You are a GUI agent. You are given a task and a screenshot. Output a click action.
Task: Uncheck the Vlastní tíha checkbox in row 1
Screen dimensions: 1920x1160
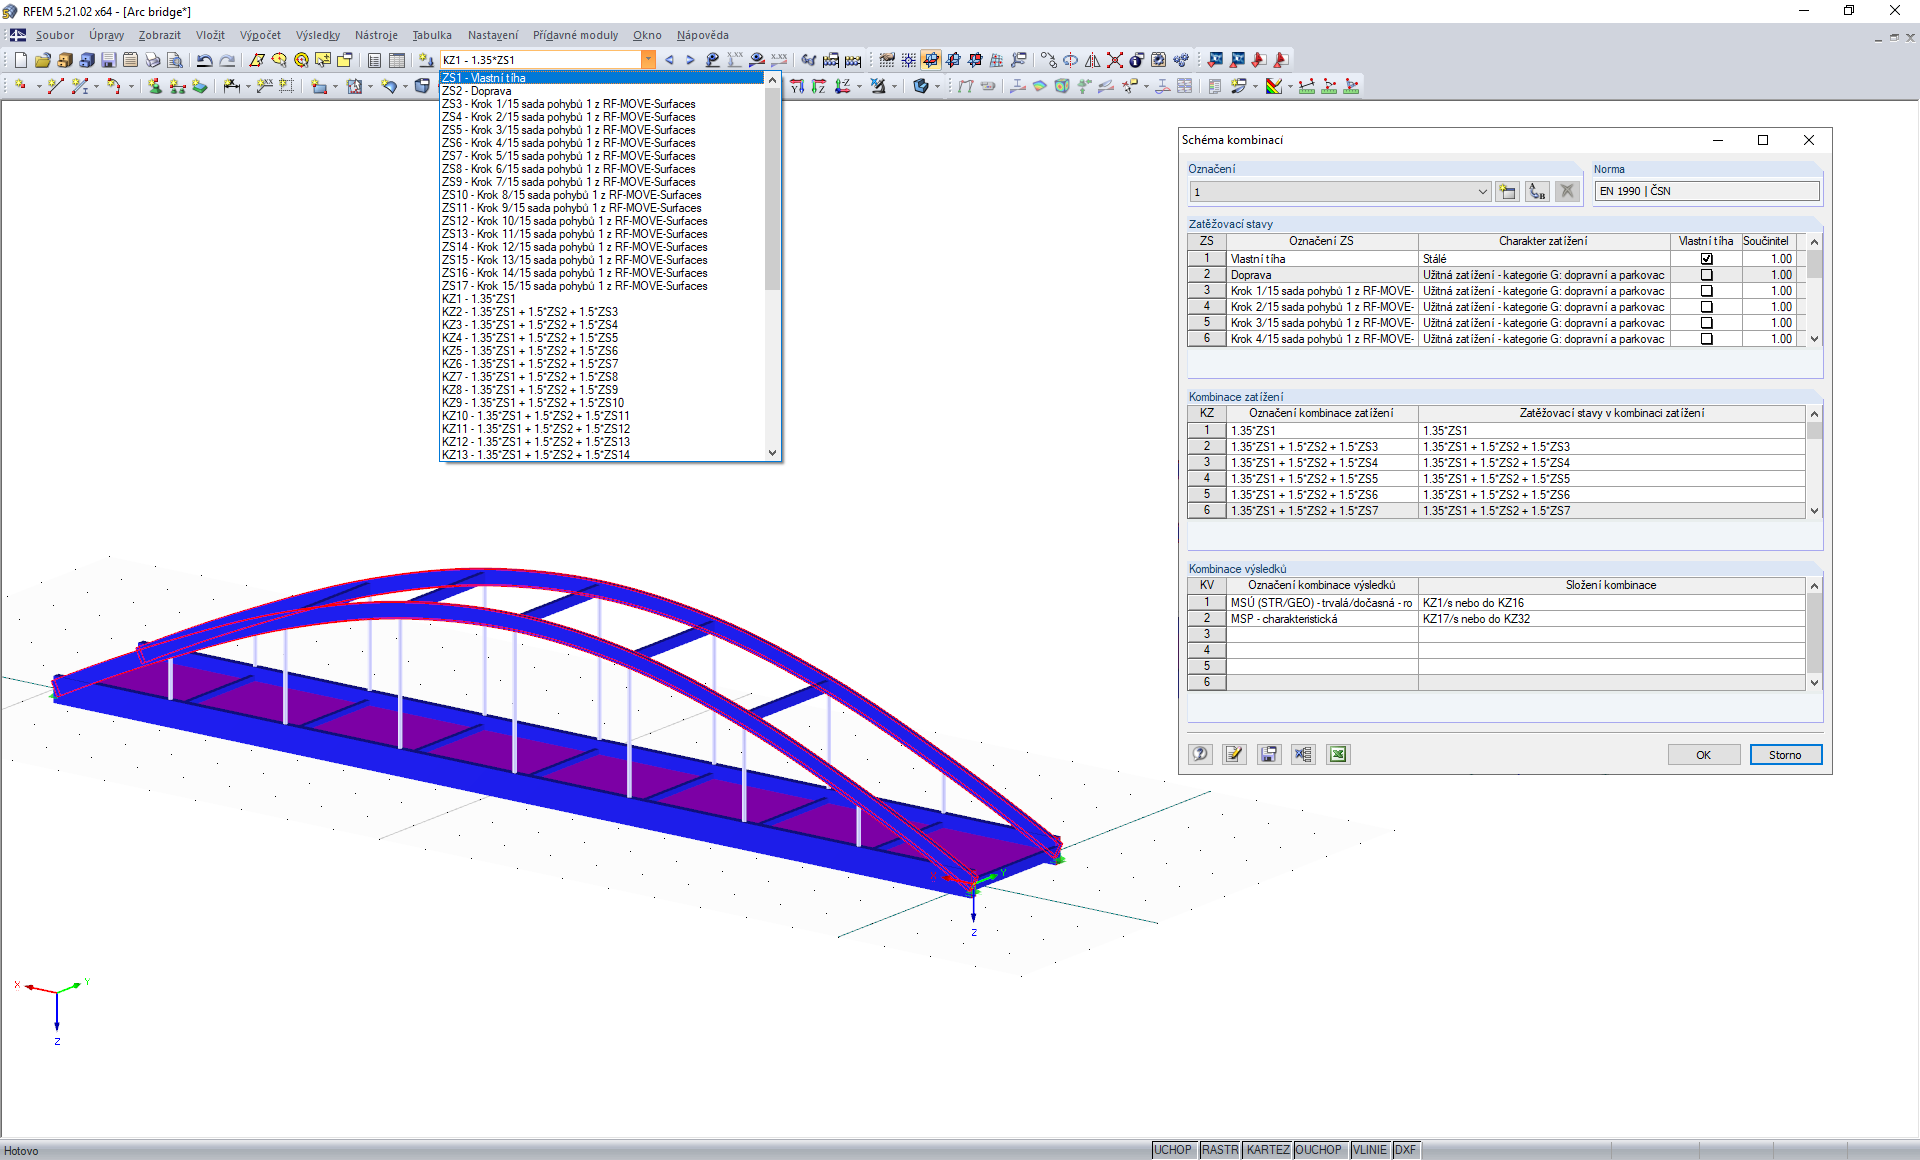[1706, 259]
